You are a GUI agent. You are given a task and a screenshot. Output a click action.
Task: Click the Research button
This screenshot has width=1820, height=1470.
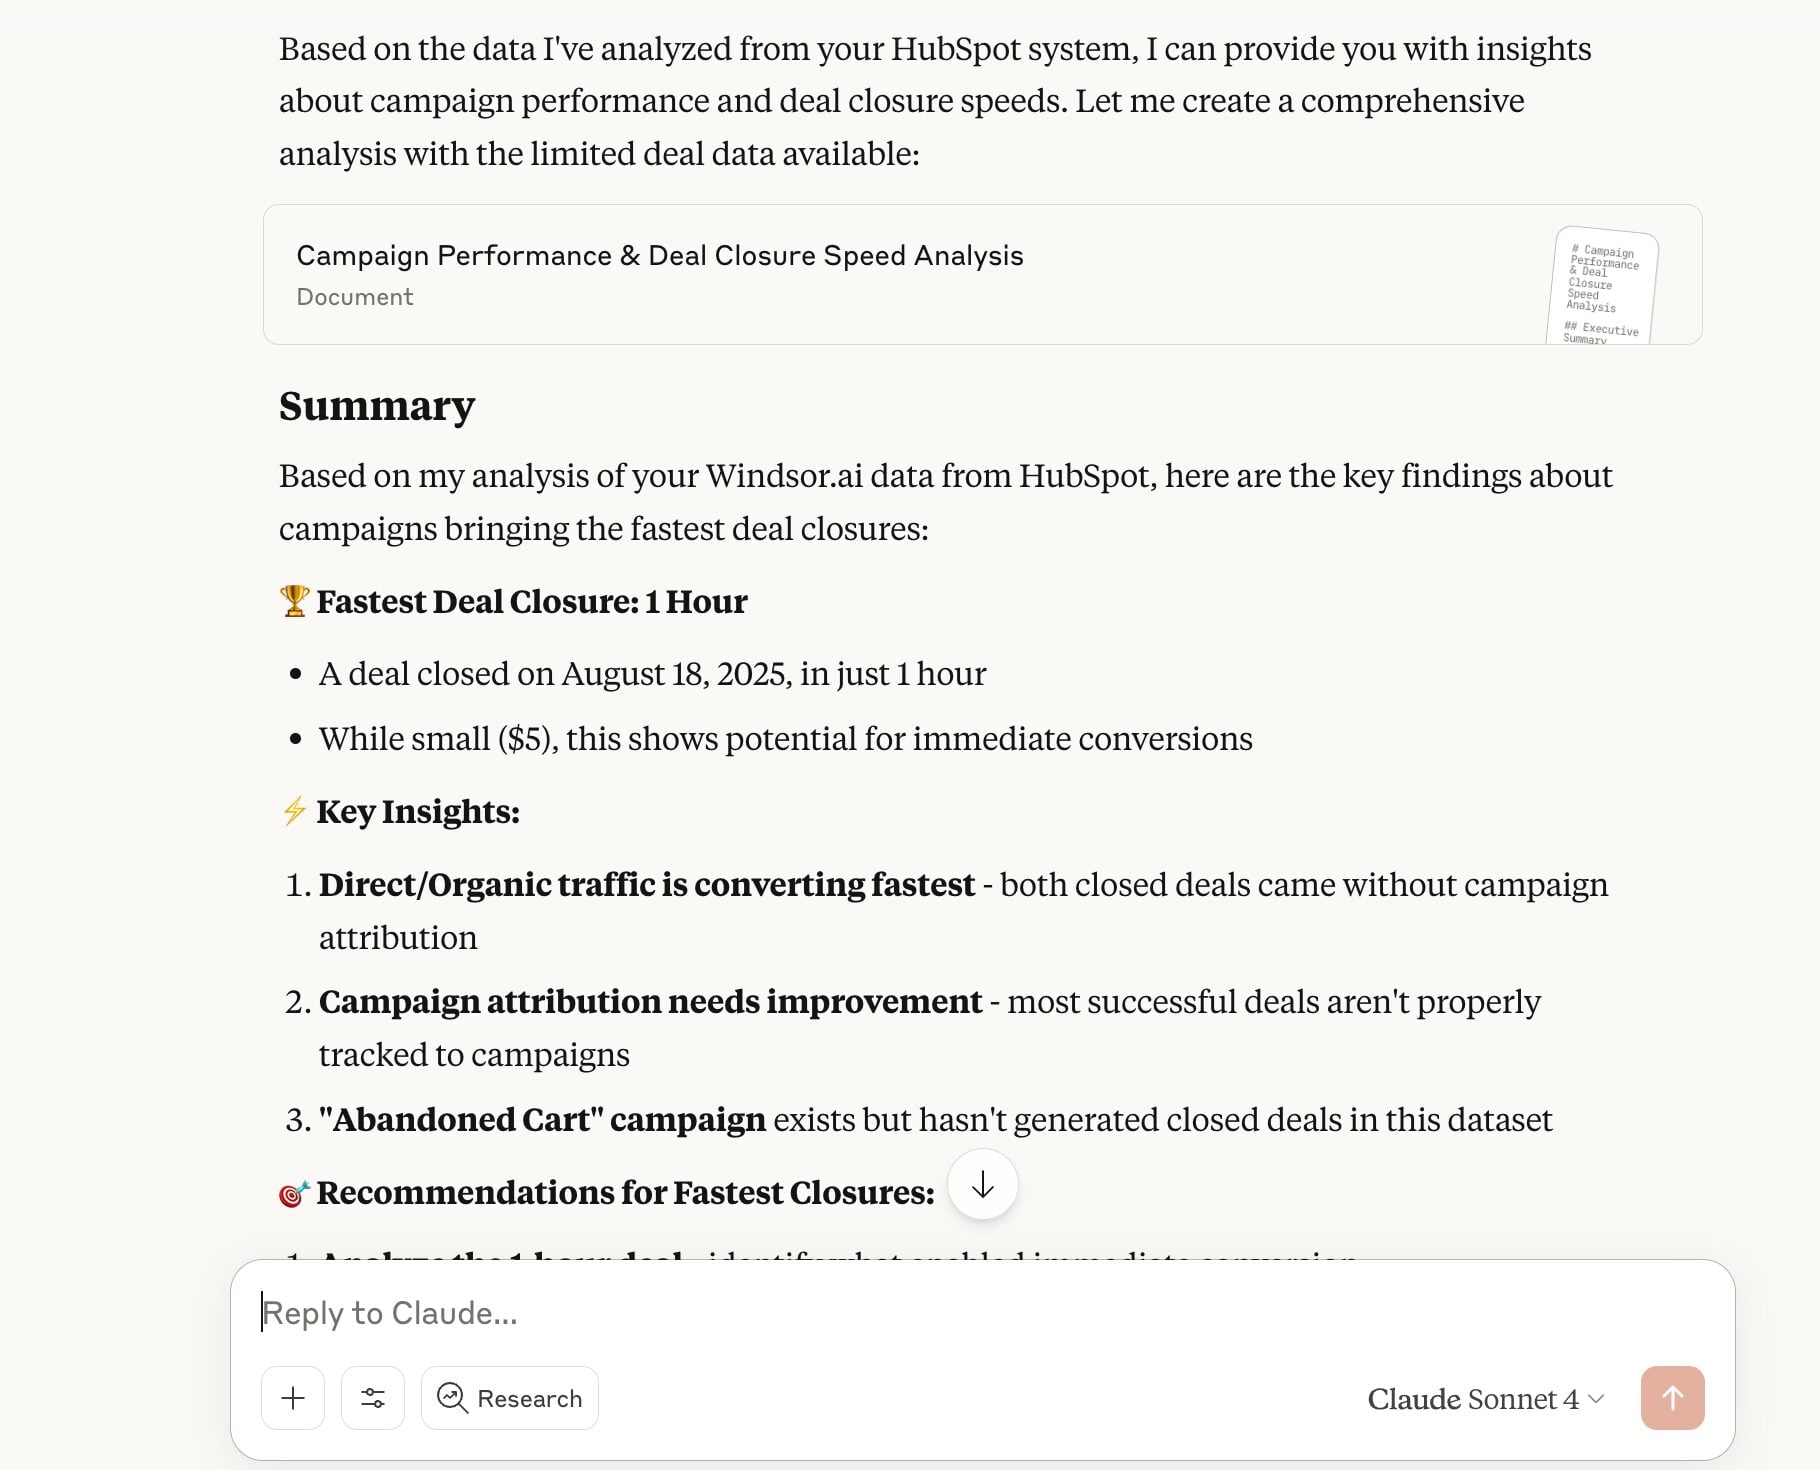point(509,1398)
